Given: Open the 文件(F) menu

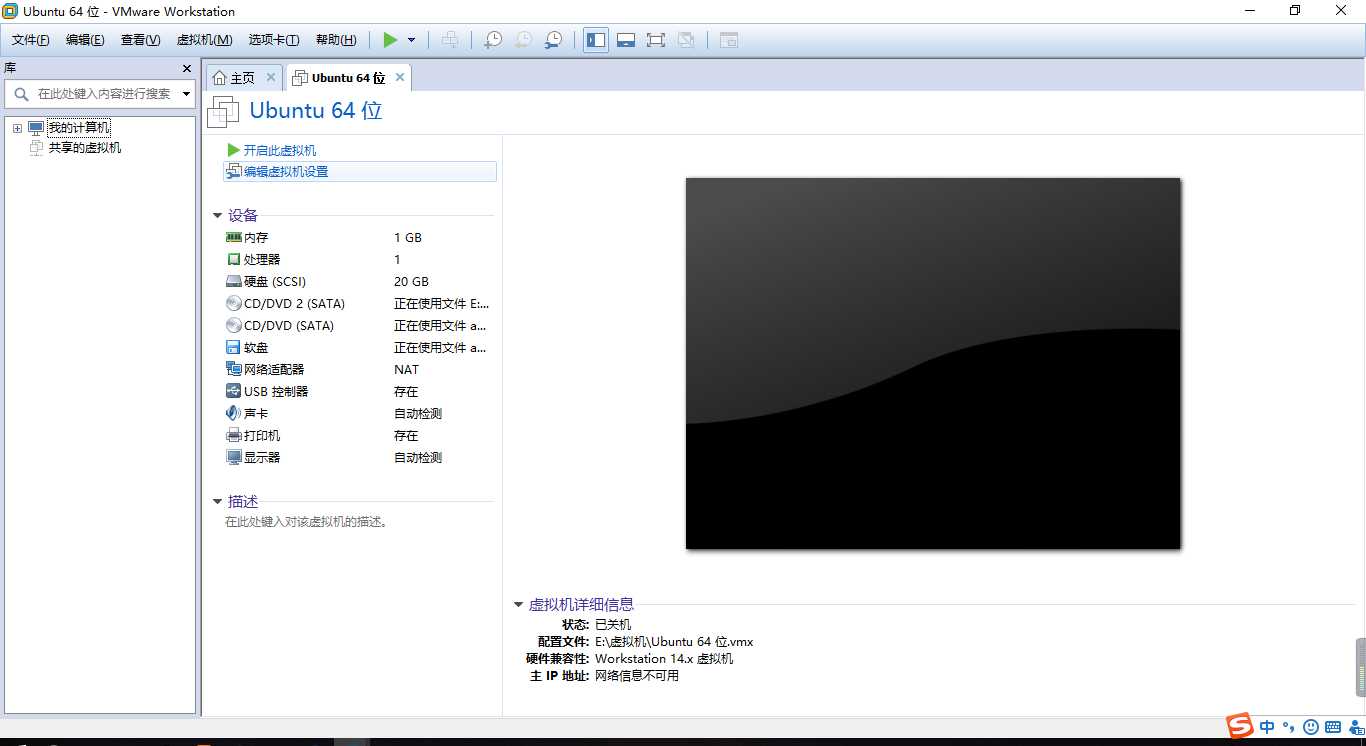Looking at the screenshot, I should click(31, 40).
